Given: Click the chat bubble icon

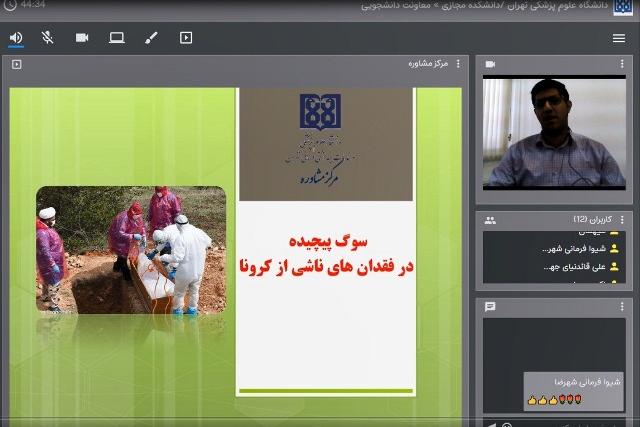Looking at the screenshot, I should 490,306.
